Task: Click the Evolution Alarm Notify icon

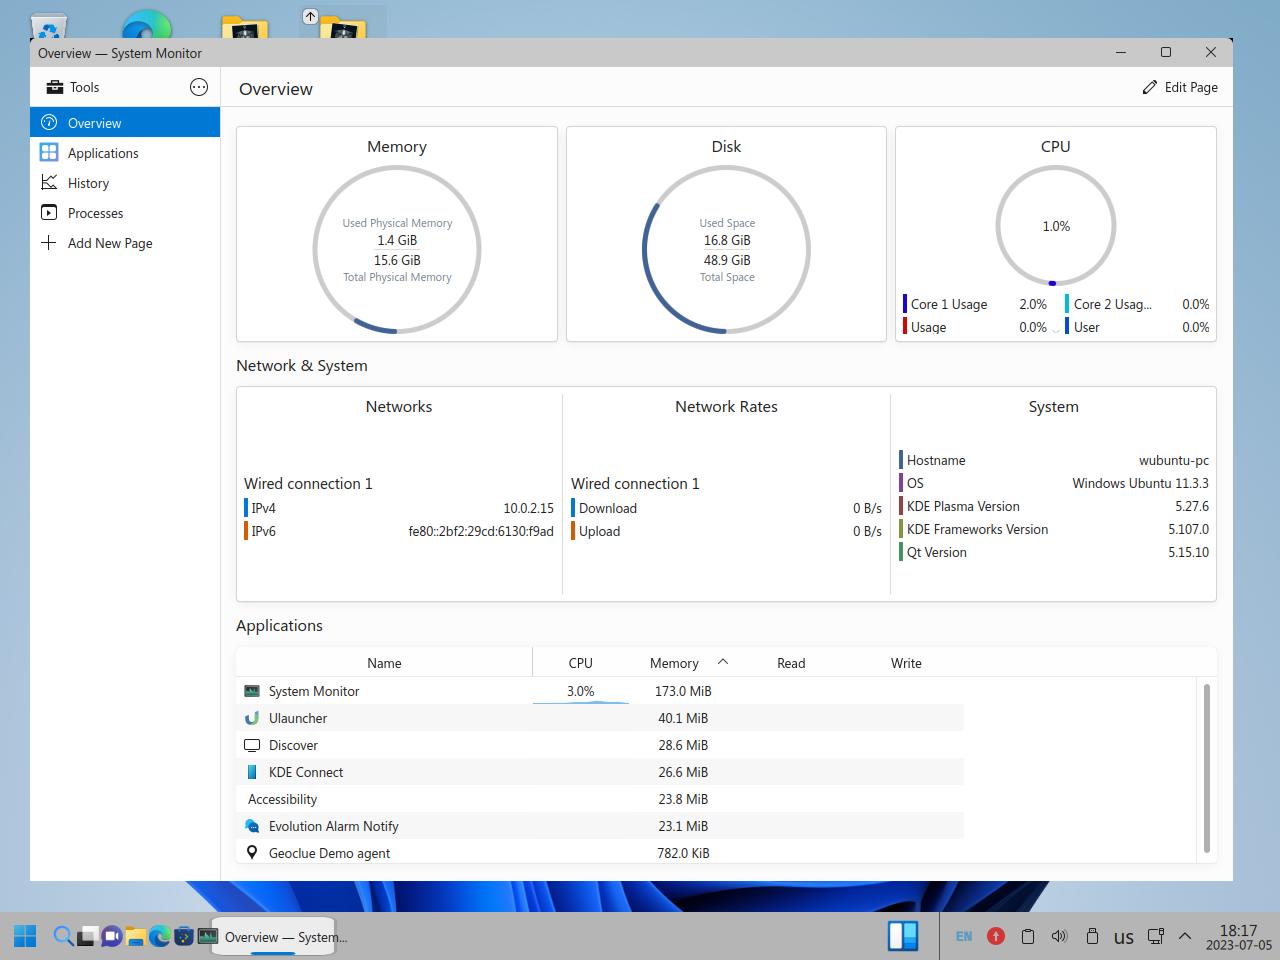Action: point(252,826)
